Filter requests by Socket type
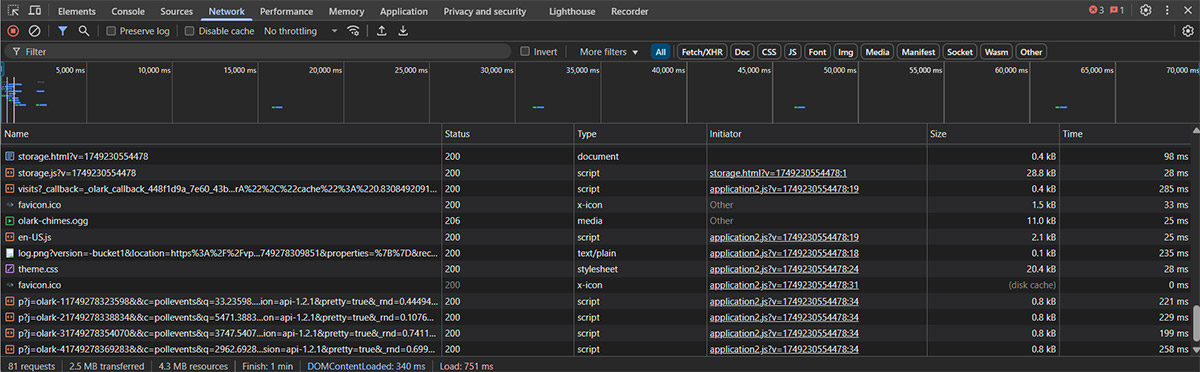The image size is (1200, 372). [960, 51]
